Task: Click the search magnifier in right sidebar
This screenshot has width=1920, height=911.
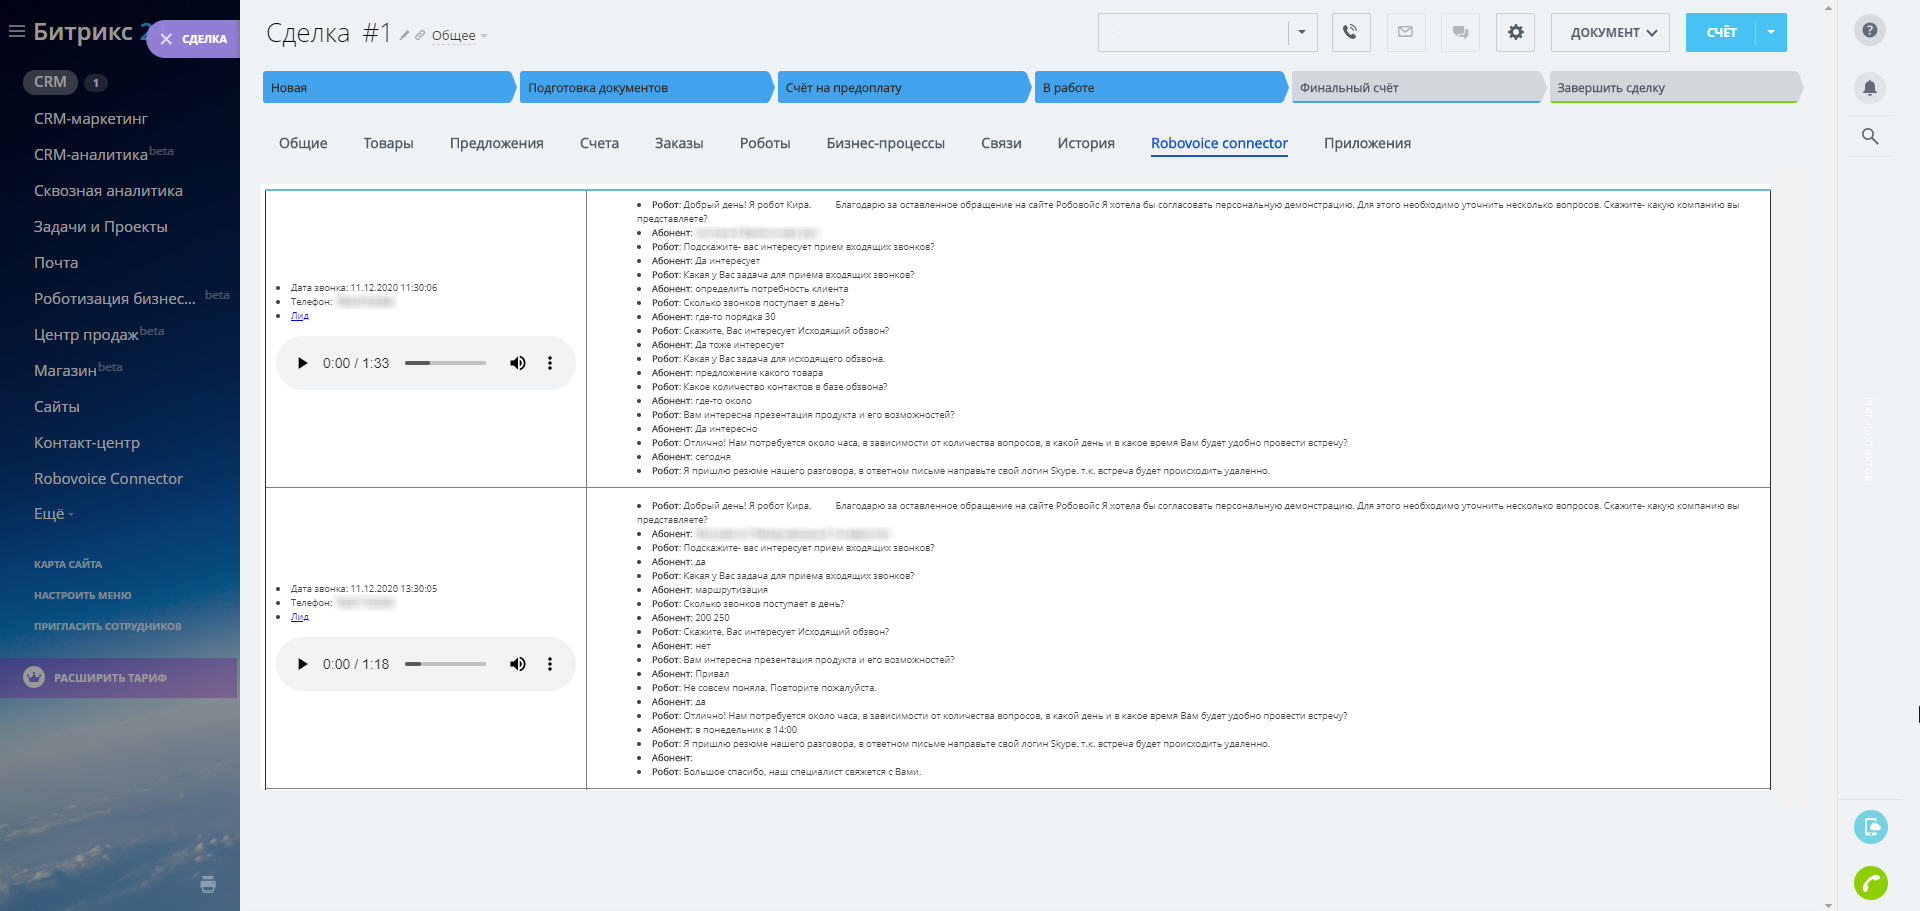Action: (1869, 137)
